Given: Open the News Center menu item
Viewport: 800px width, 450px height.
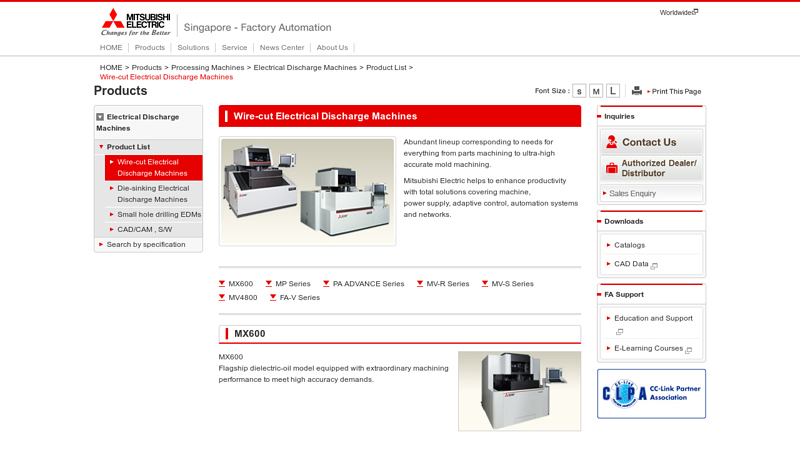Looking at the screenshot, I should click(281, 47).
